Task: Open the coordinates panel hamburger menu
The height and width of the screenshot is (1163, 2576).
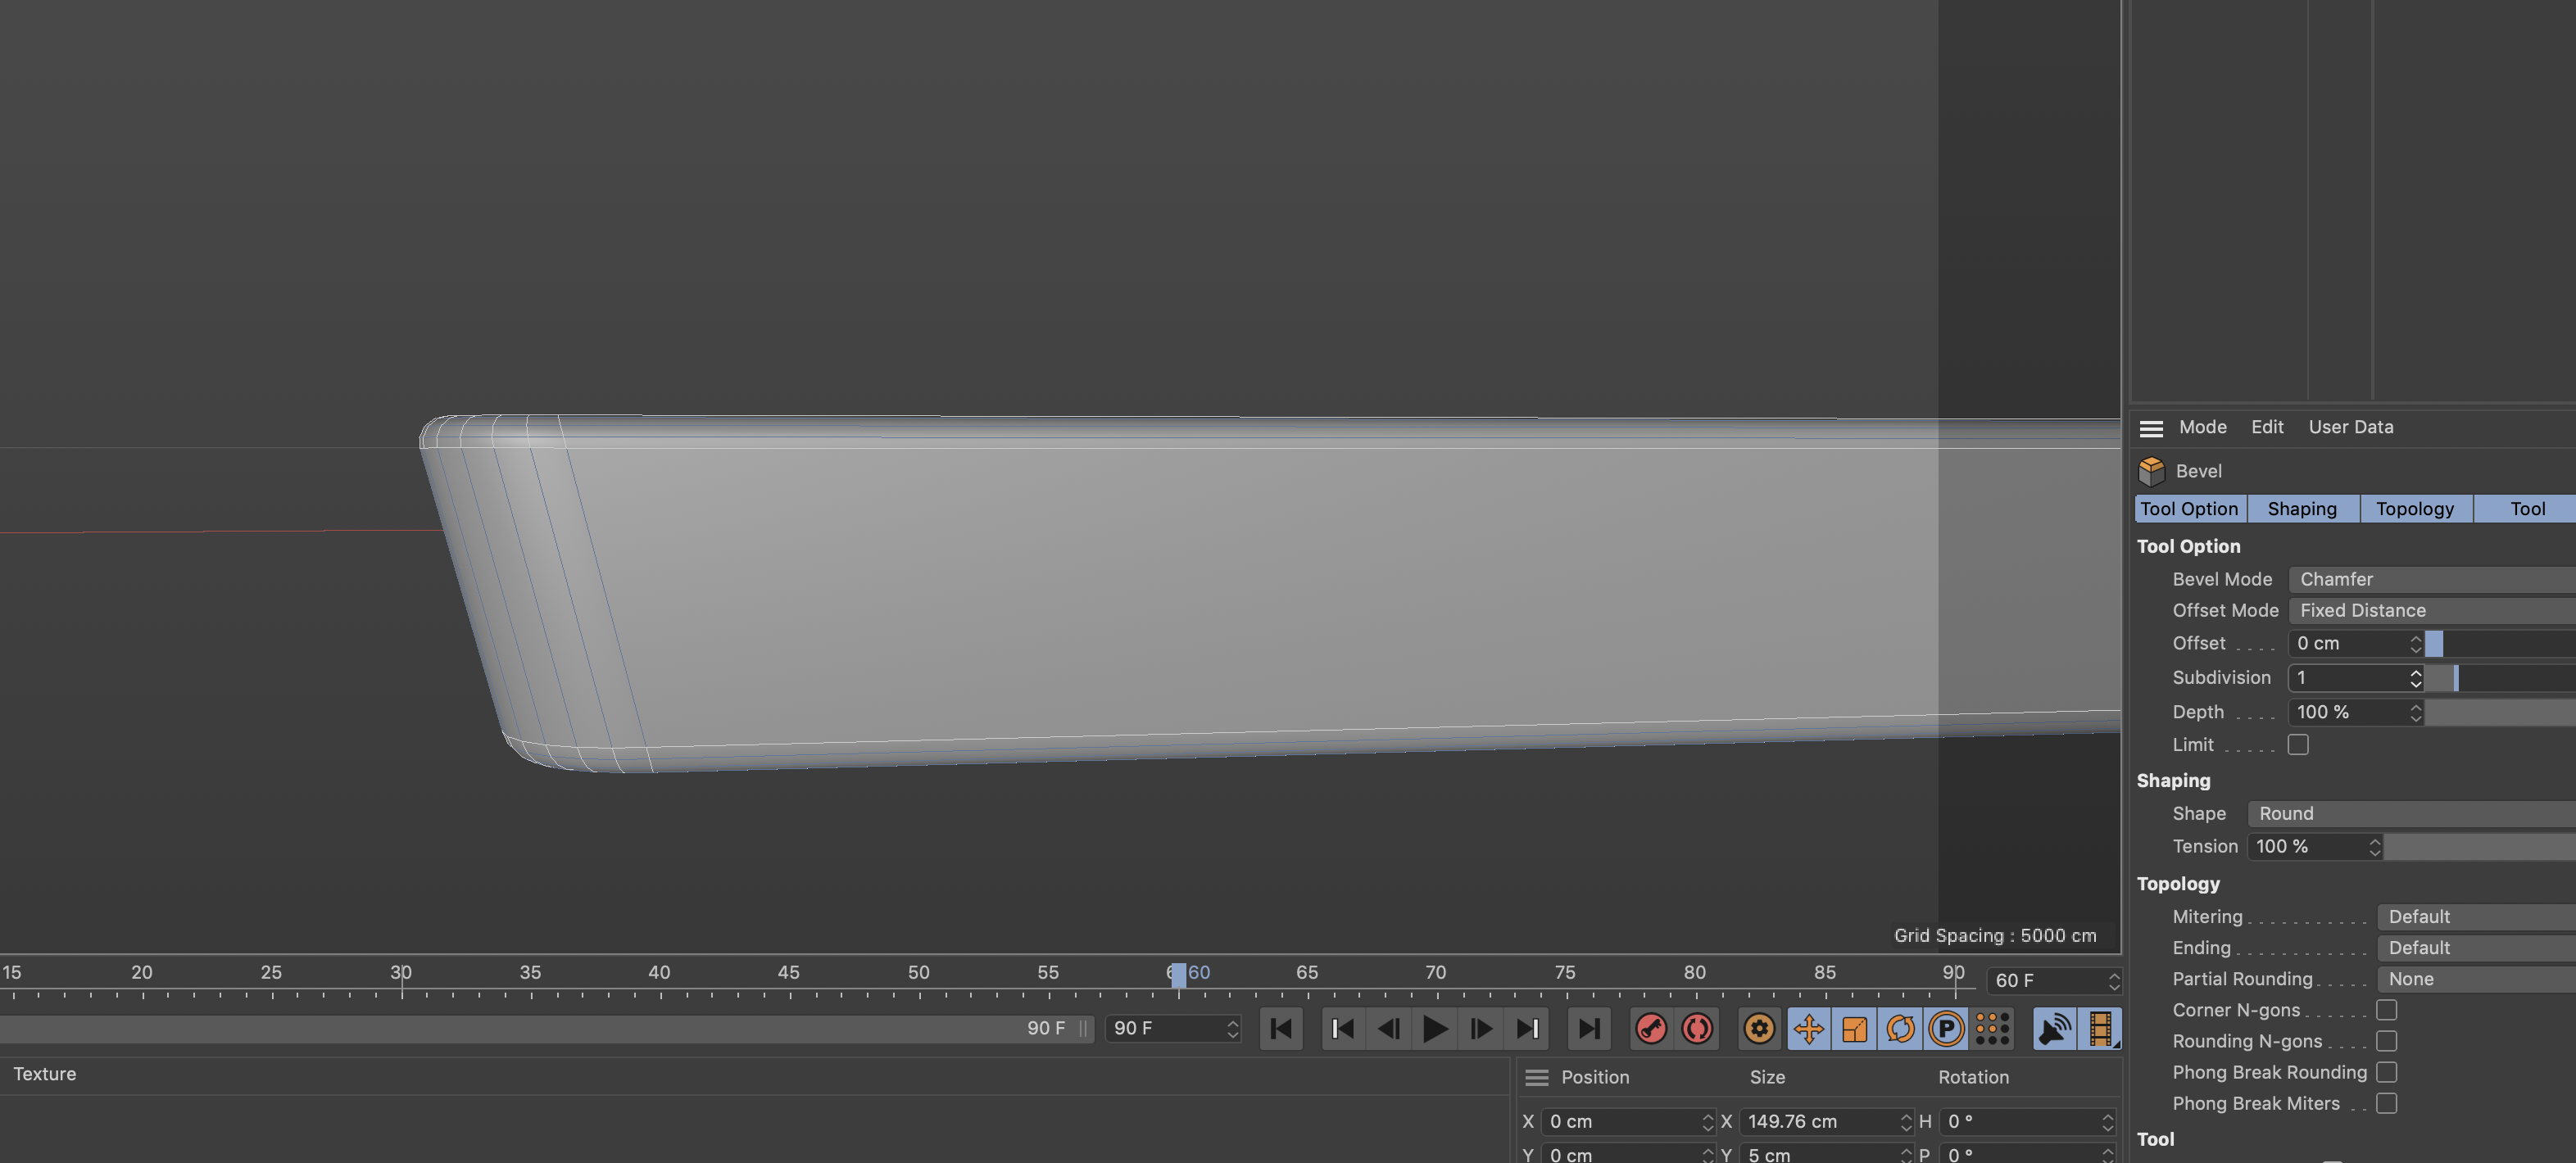Action: [x=1537, y=1077]
